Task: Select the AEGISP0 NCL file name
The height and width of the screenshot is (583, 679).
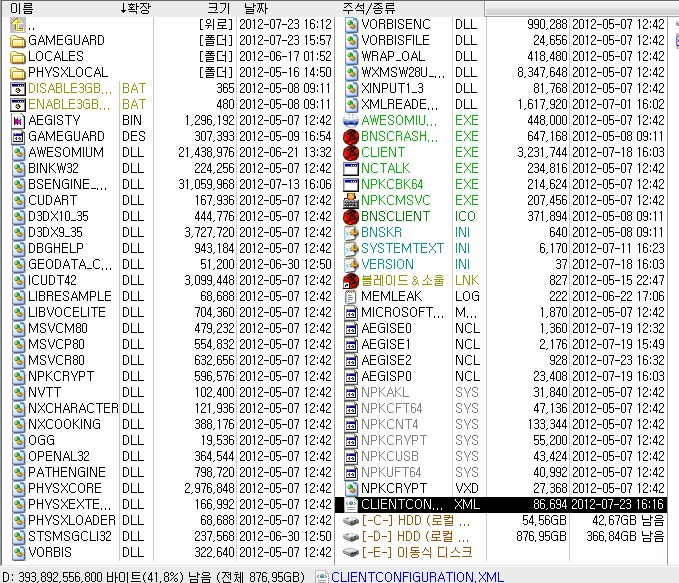Action: (x=386, y=377)
